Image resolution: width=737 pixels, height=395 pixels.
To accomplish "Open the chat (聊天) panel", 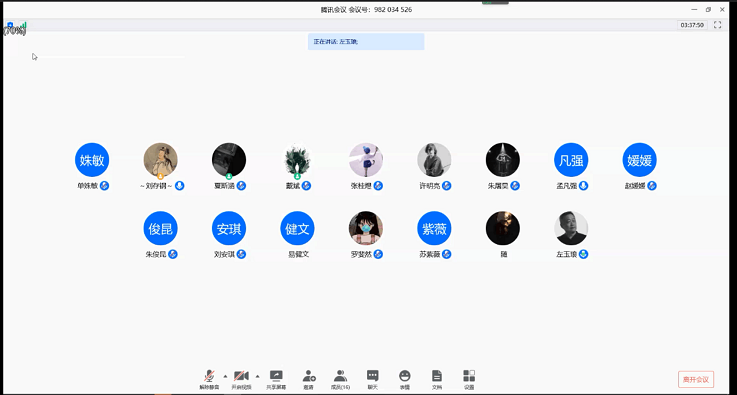I will [373, 379].
